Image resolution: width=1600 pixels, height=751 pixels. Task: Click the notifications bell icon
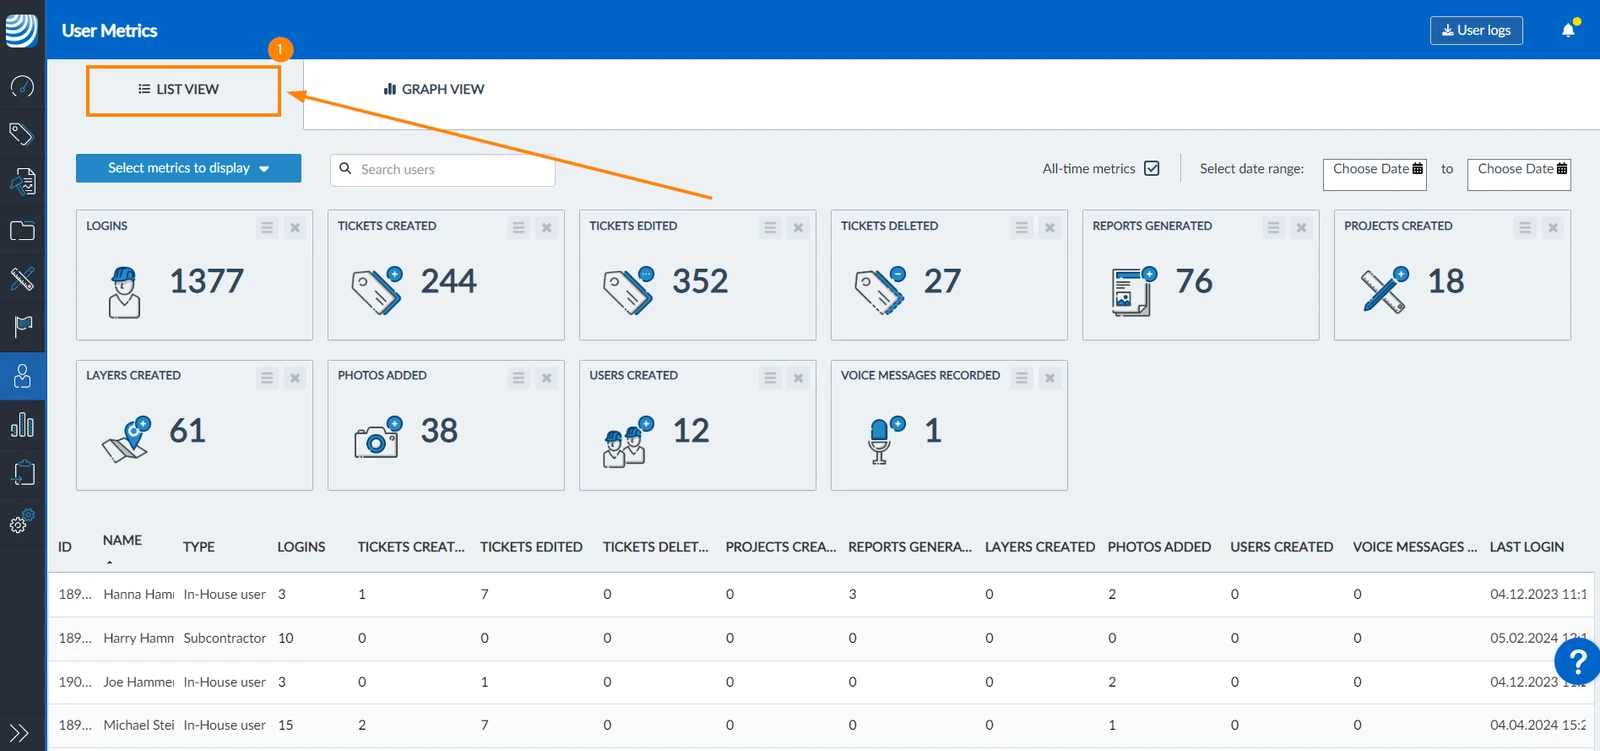click(1568, 30)
